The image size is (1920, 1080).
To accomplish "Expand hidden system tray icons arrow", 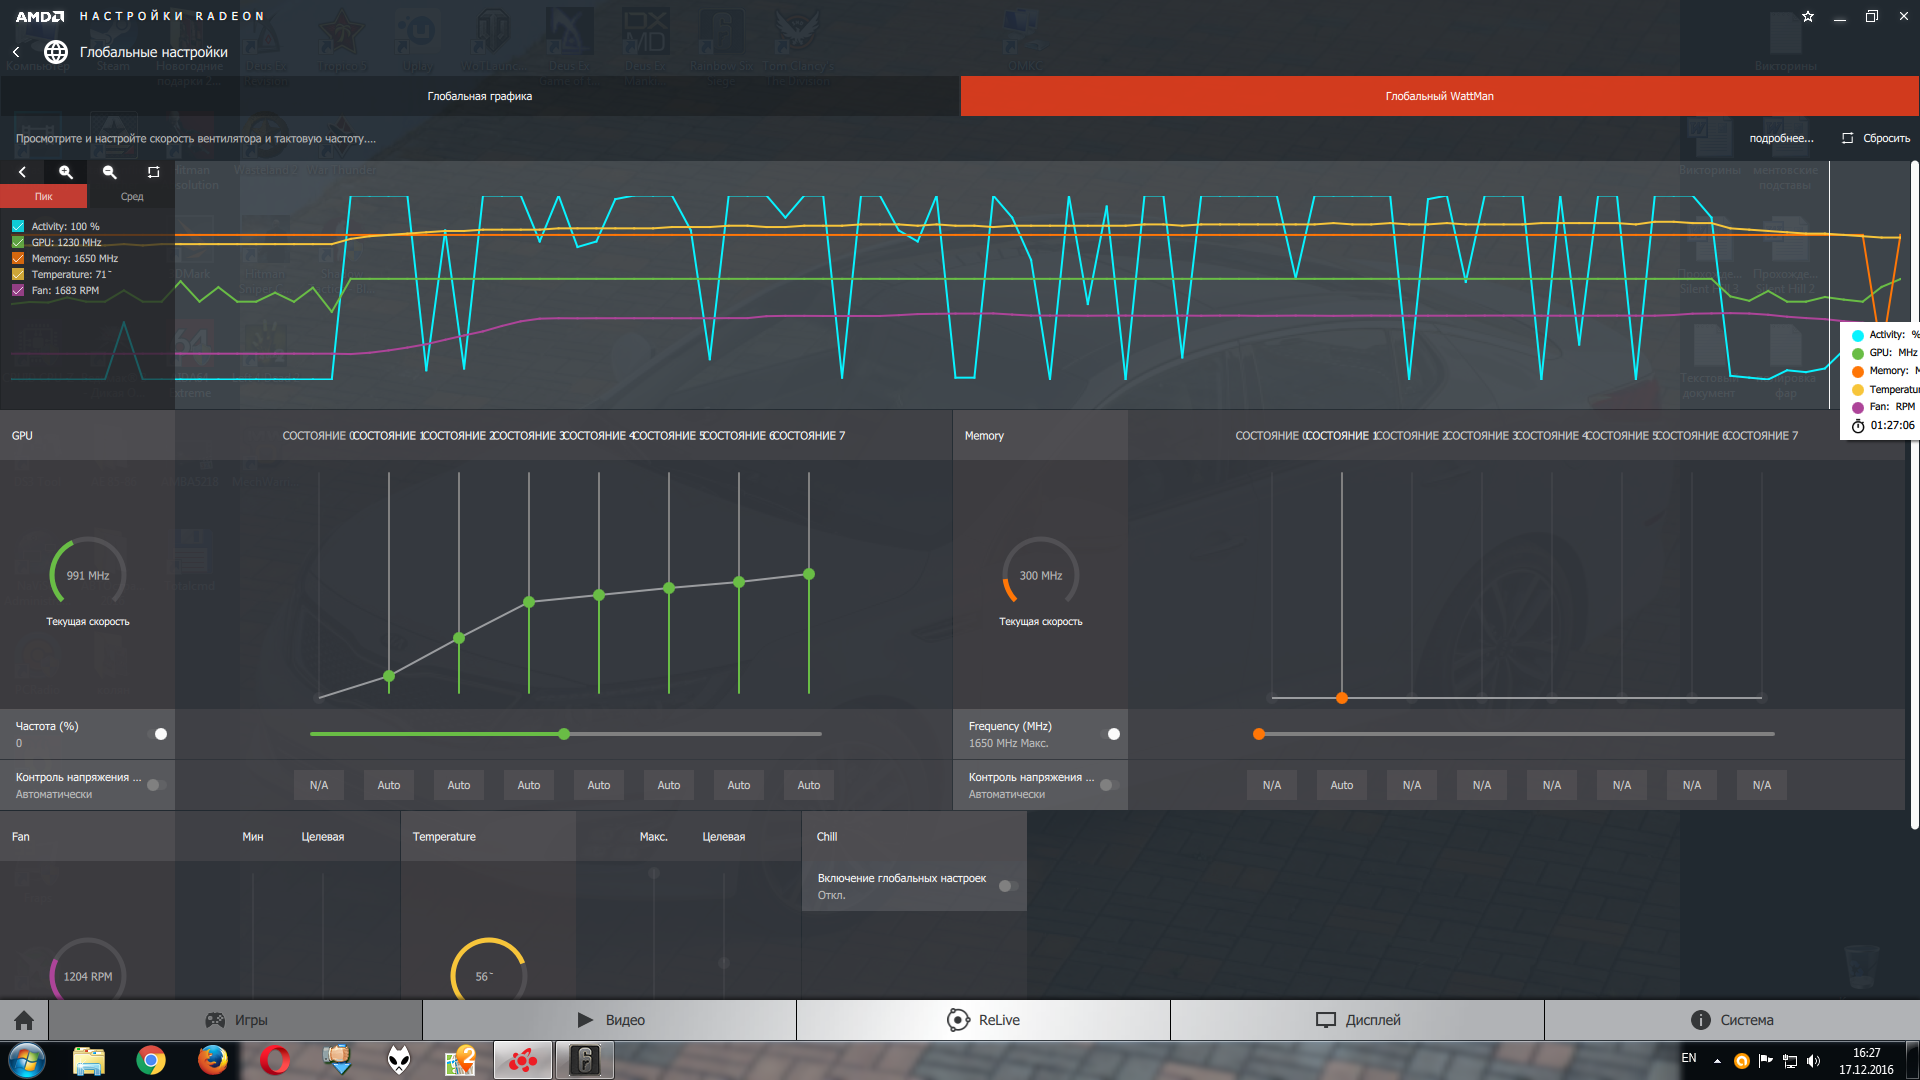I will pyautogui.click(x=1717, y=1060).
